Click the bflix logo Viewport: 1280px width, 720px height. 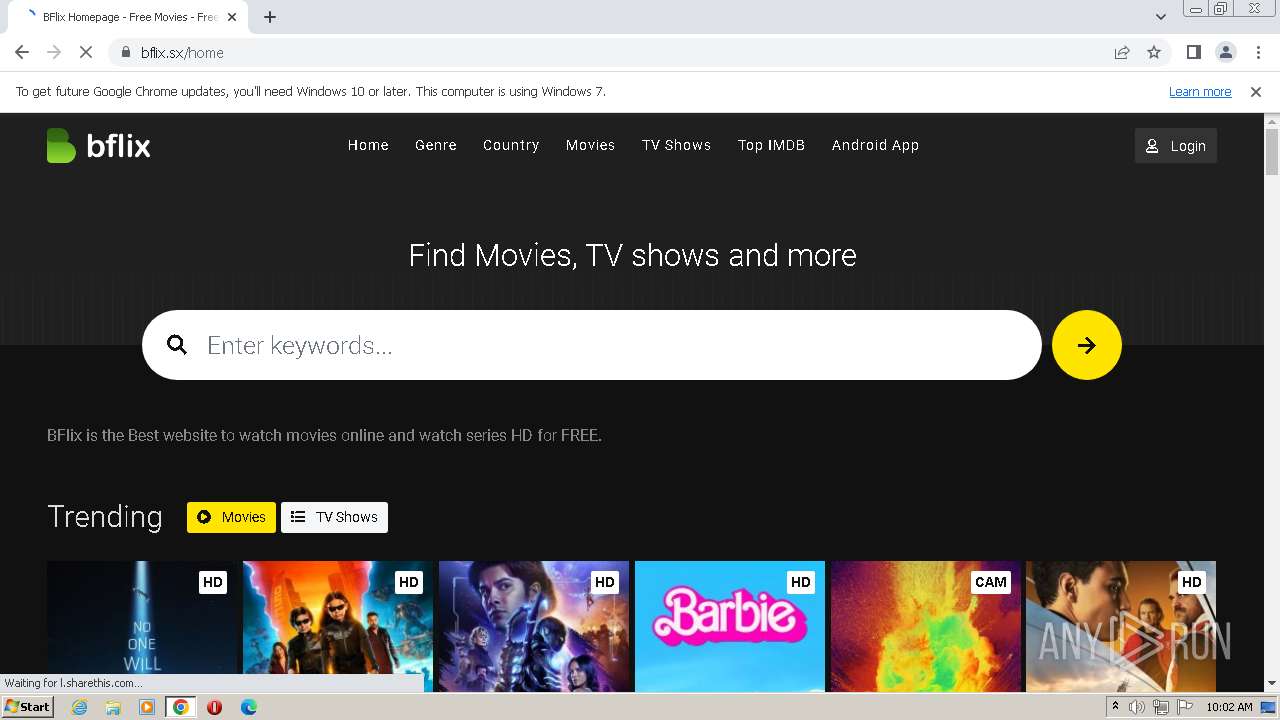tap(98, 146)
